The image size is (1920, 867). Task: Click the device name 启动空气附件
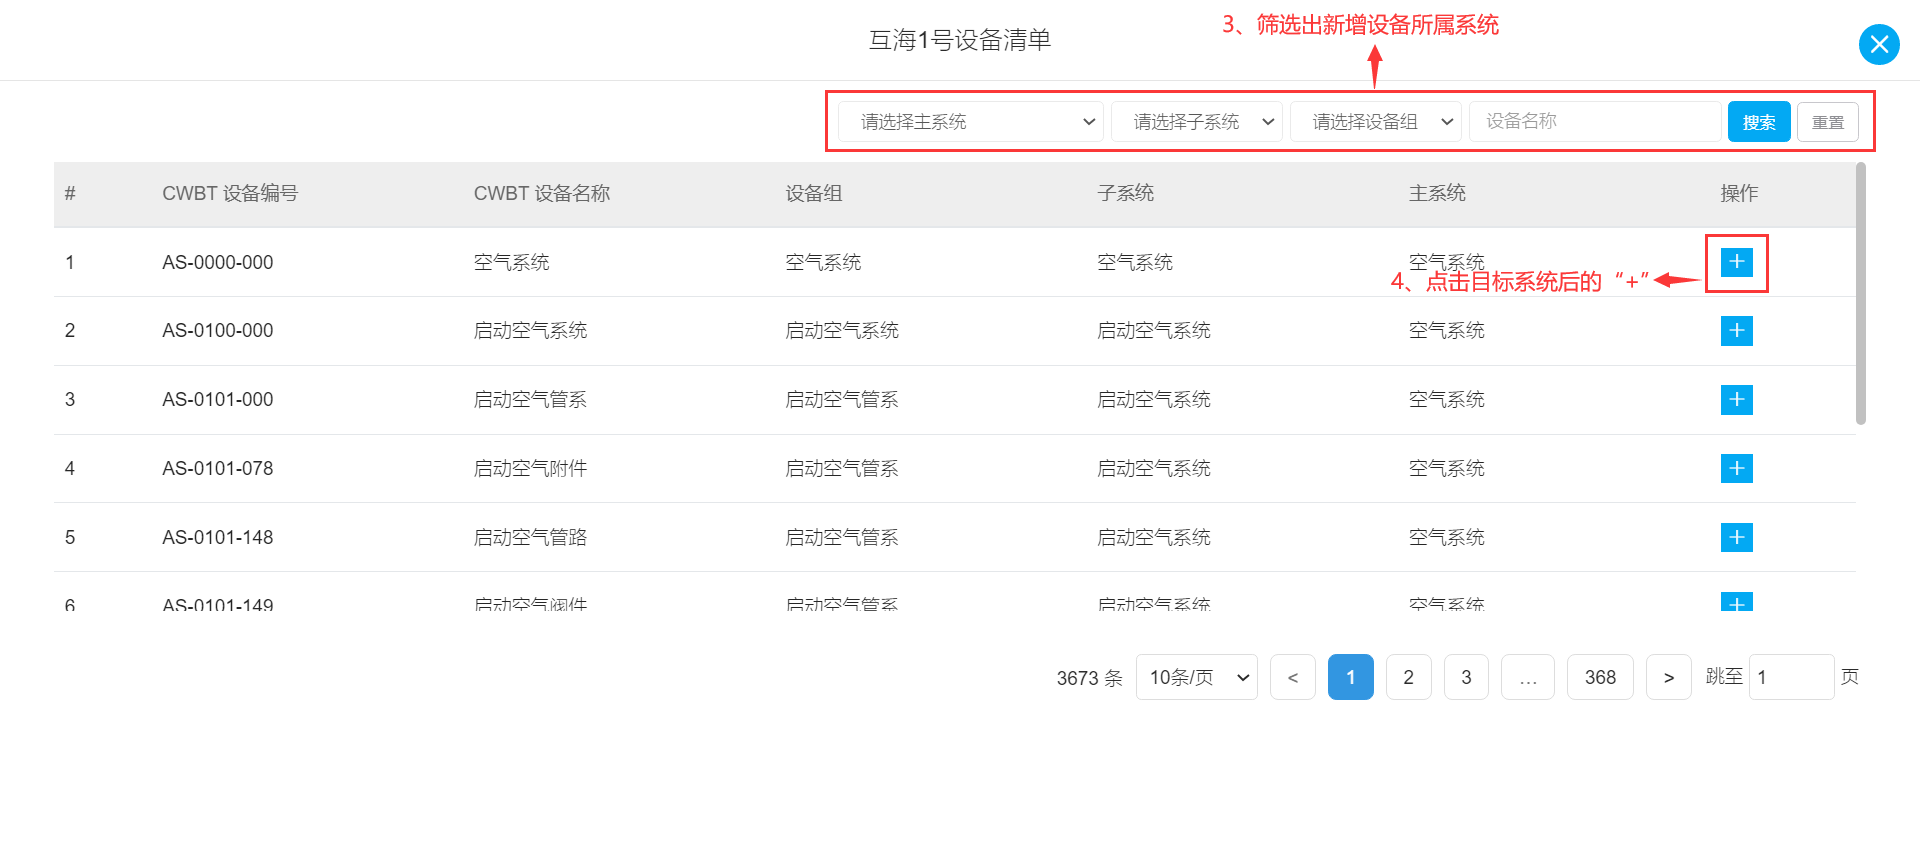tap(531, 468)
